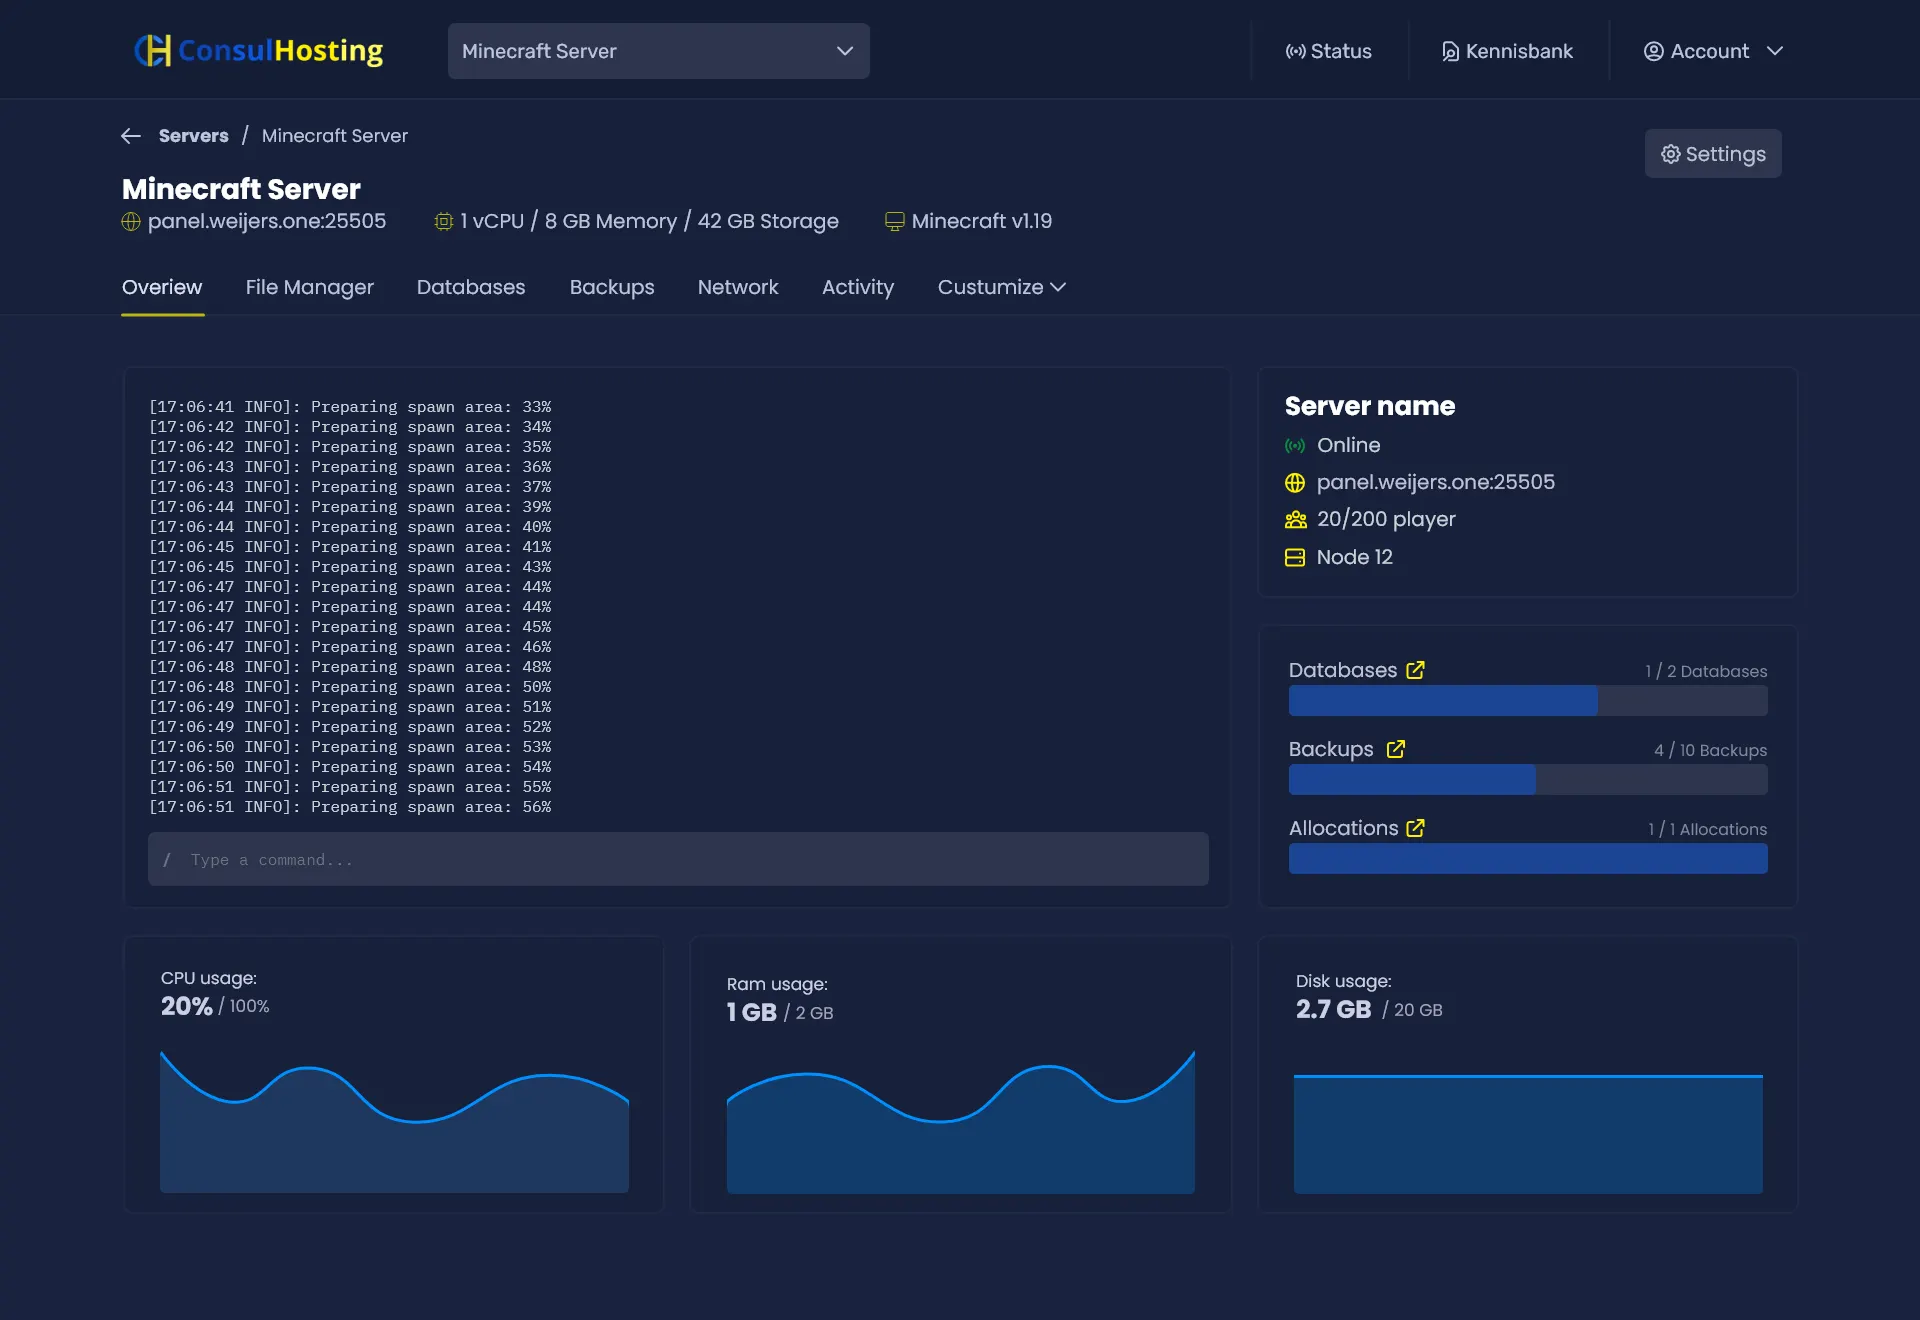Open the Status page link
The image size is (1920, 1320).
pyautogui.click(x=1328, y=51)
